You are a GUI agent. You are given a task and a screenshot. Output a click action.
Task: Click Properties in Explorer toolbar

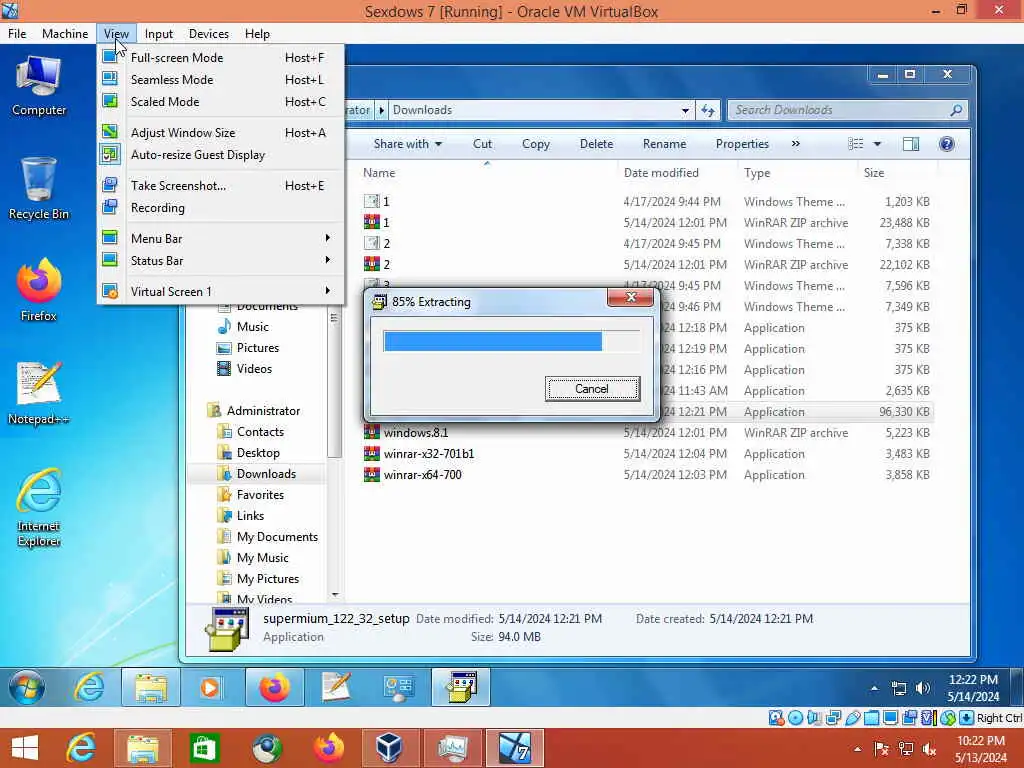742,144
